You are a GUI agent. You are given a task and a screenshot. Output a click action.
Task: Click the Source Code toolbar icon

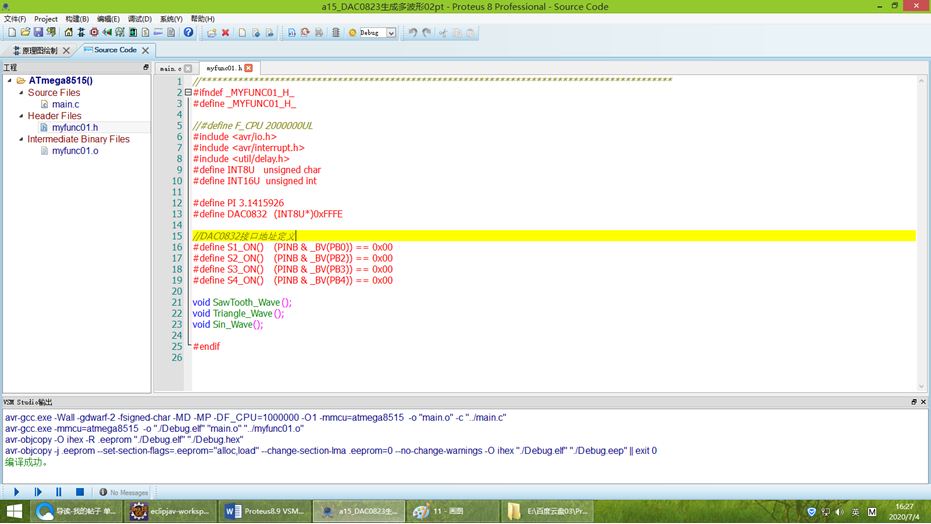(158, 33)
